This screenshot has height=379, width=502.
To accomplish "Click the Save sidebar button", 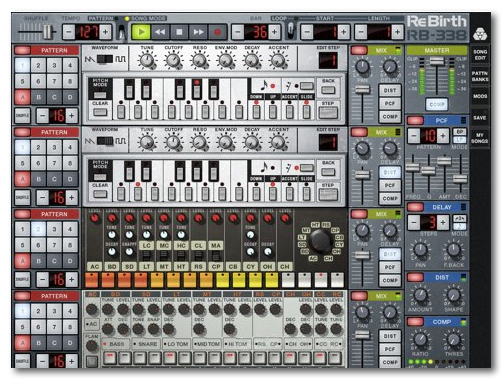I will [x=480, y=118].
